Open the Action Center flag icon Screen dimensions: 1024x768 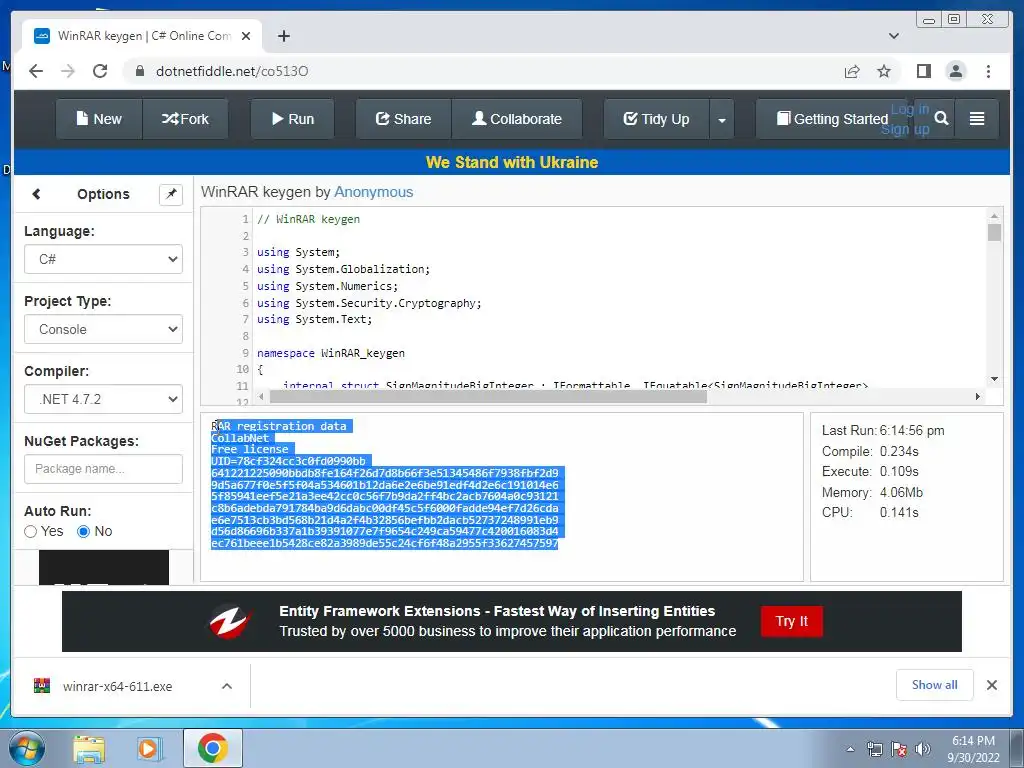(x=899, y=750)
